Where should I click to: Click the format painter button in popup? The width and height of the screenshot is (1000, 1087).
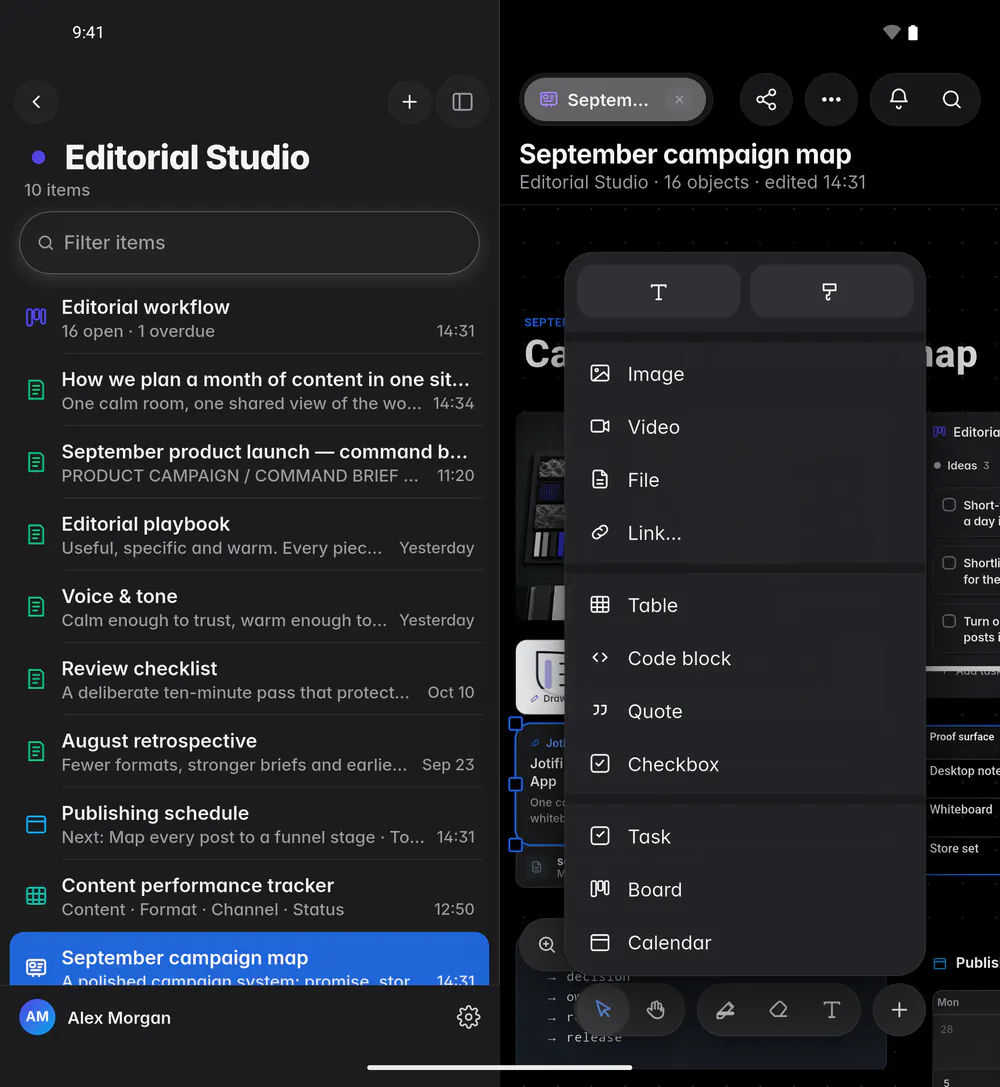(831, 292)
